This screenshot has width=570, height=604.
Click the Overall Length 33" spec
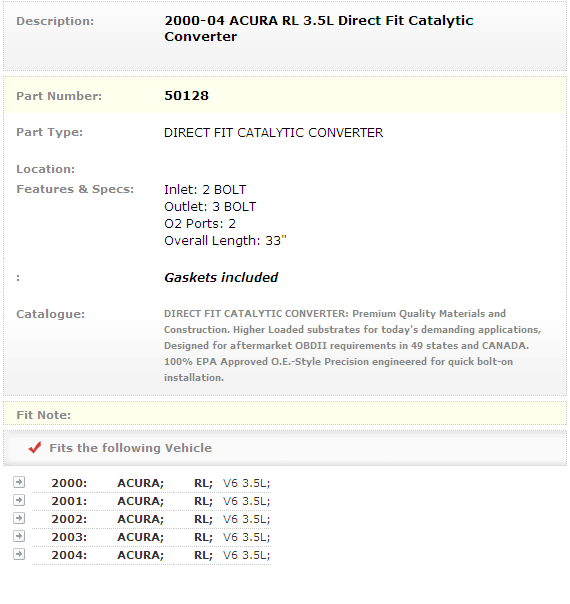point(225,241)
